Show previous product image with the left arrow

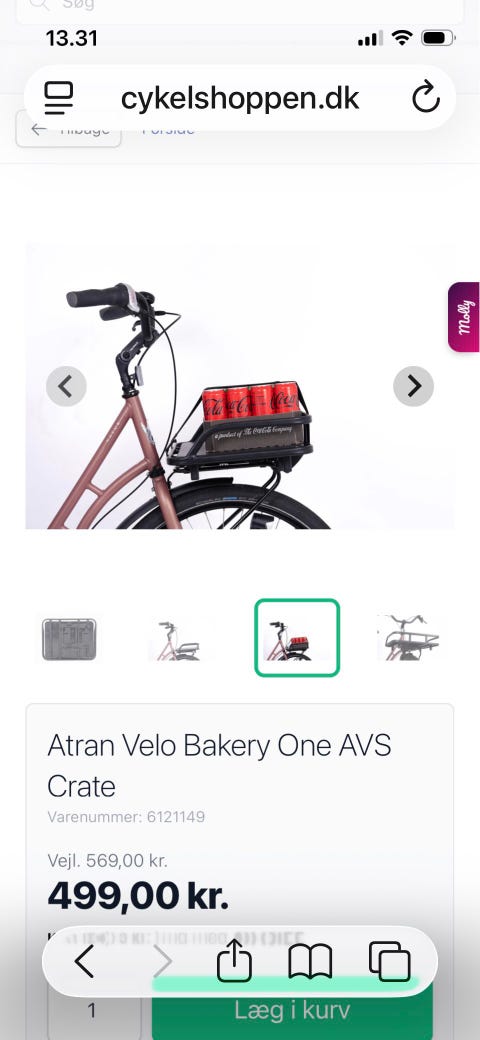click(x=66, y=386)
